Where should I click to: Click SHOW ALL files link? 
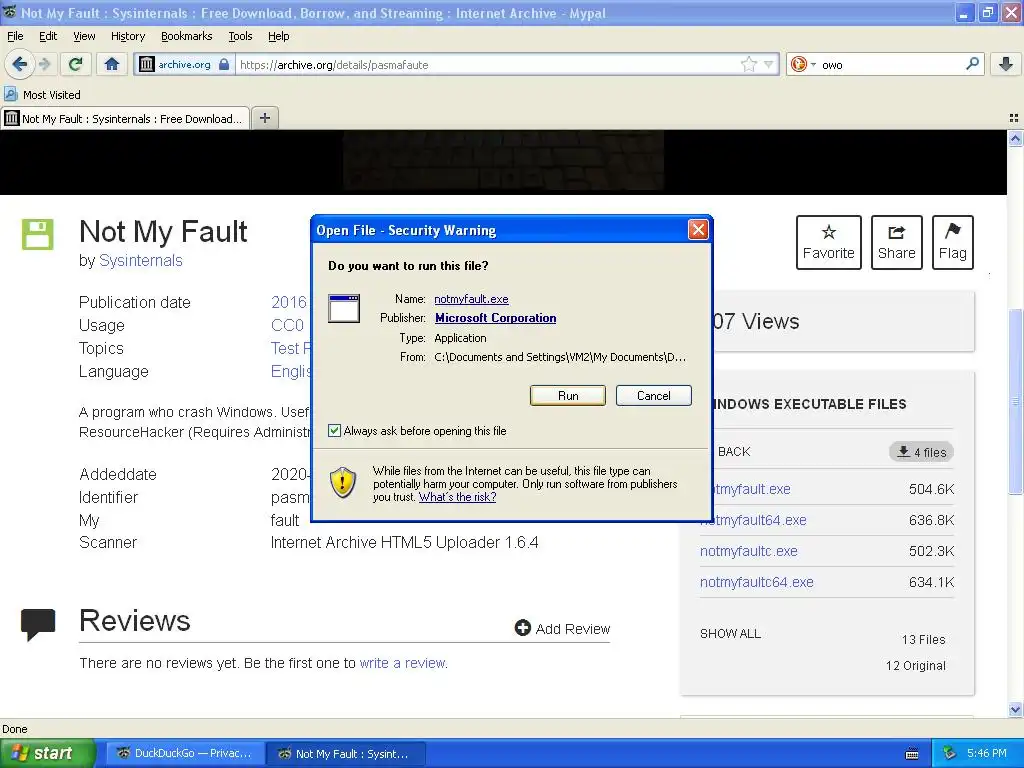[x=730, y=633]
